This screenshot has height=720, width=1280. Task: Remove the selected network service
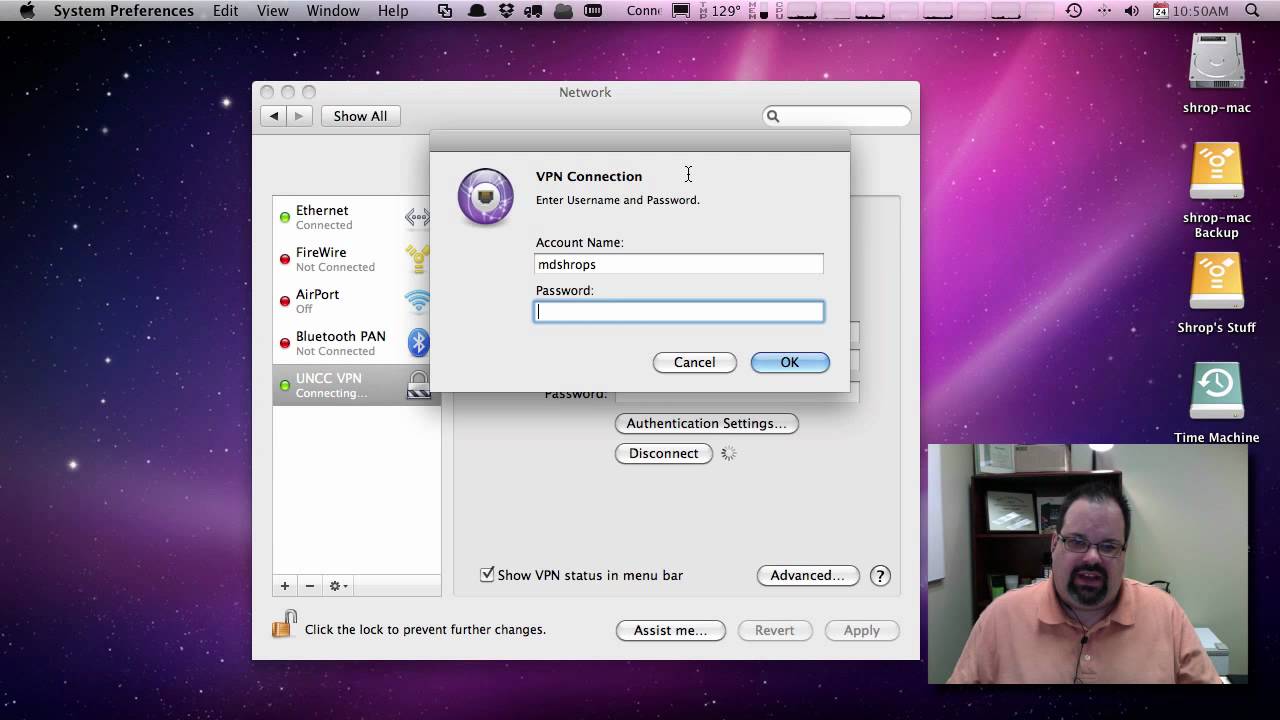(309, 586)
